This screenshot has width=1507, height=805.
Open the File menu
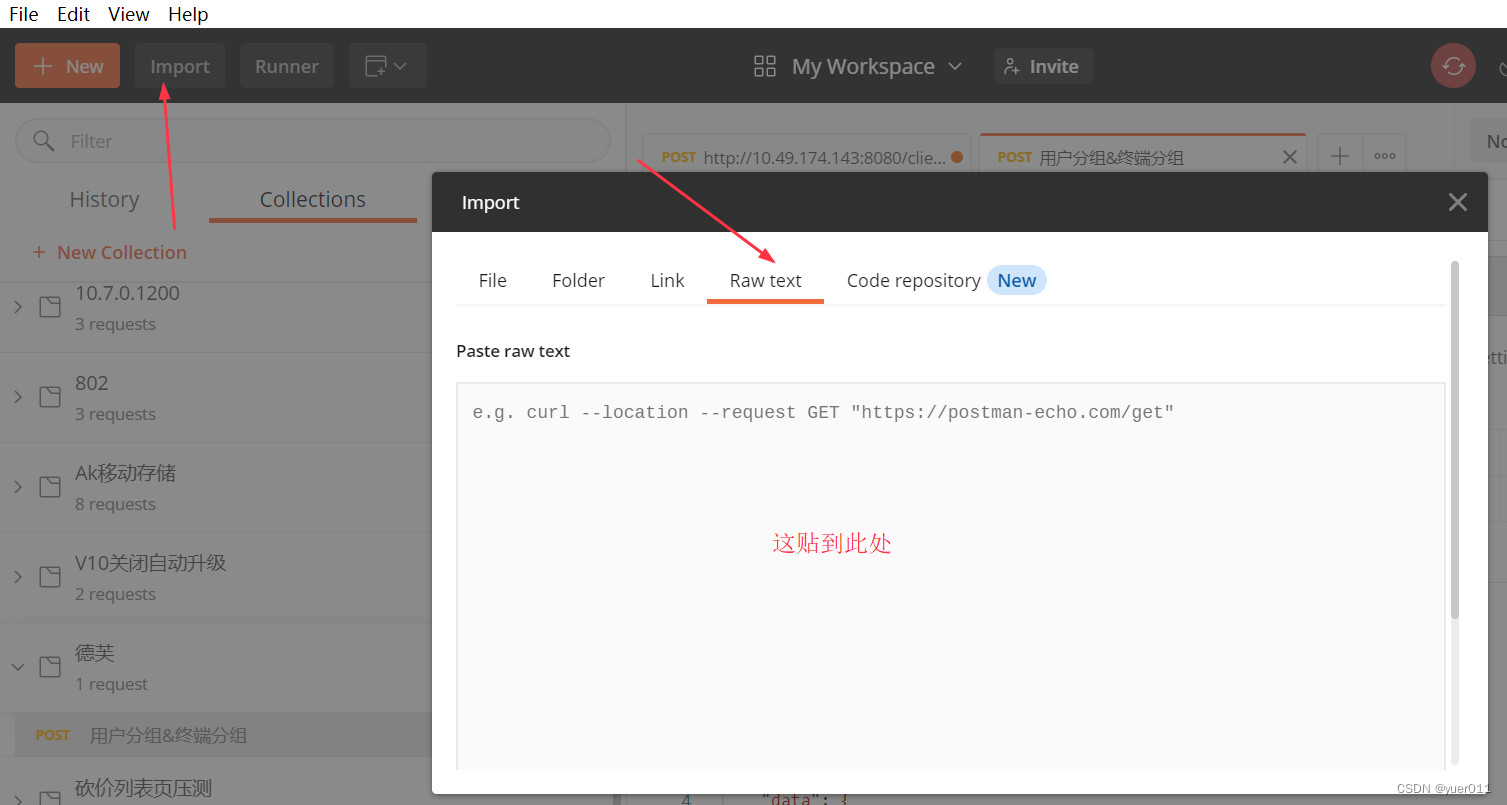coord(24,14)
